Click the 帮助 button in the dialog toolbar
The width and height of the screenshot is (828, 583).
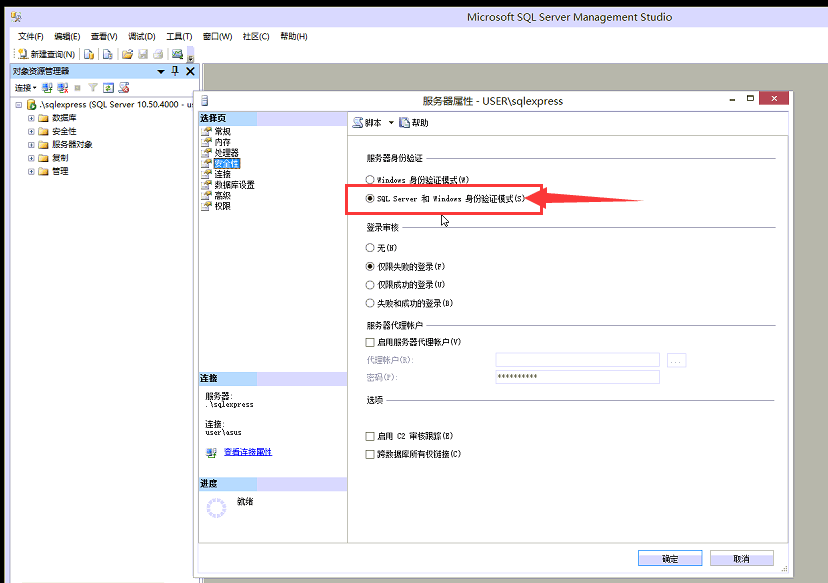pos(414,123)
